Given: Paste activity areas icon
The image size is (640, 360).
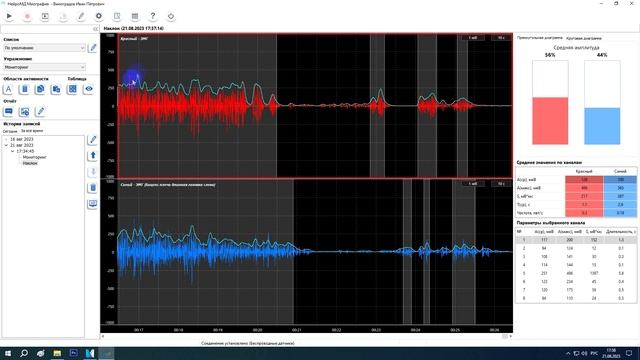Looking at the screenshot, I should pos(56,89).
